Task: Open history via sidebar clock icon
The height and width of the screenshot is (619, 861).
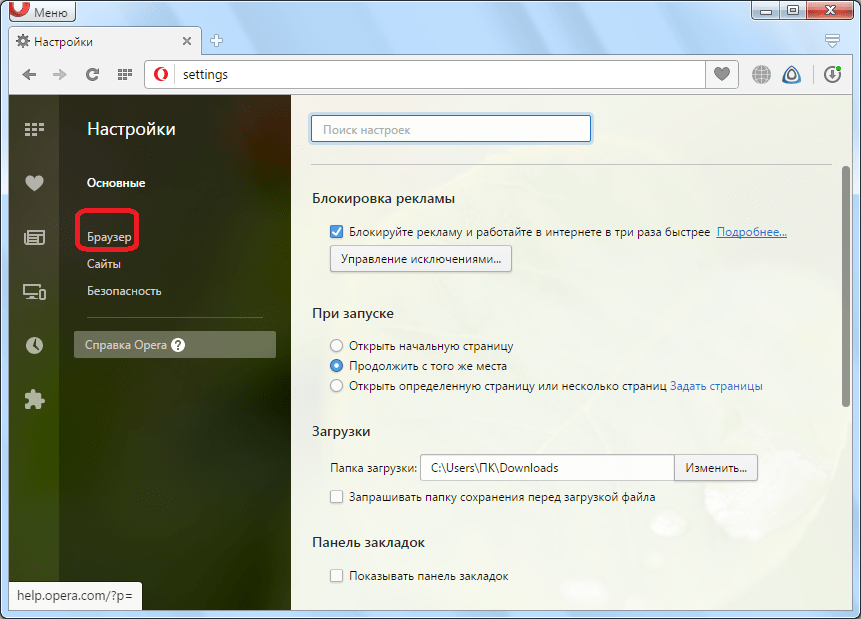Action: (34, 345)
